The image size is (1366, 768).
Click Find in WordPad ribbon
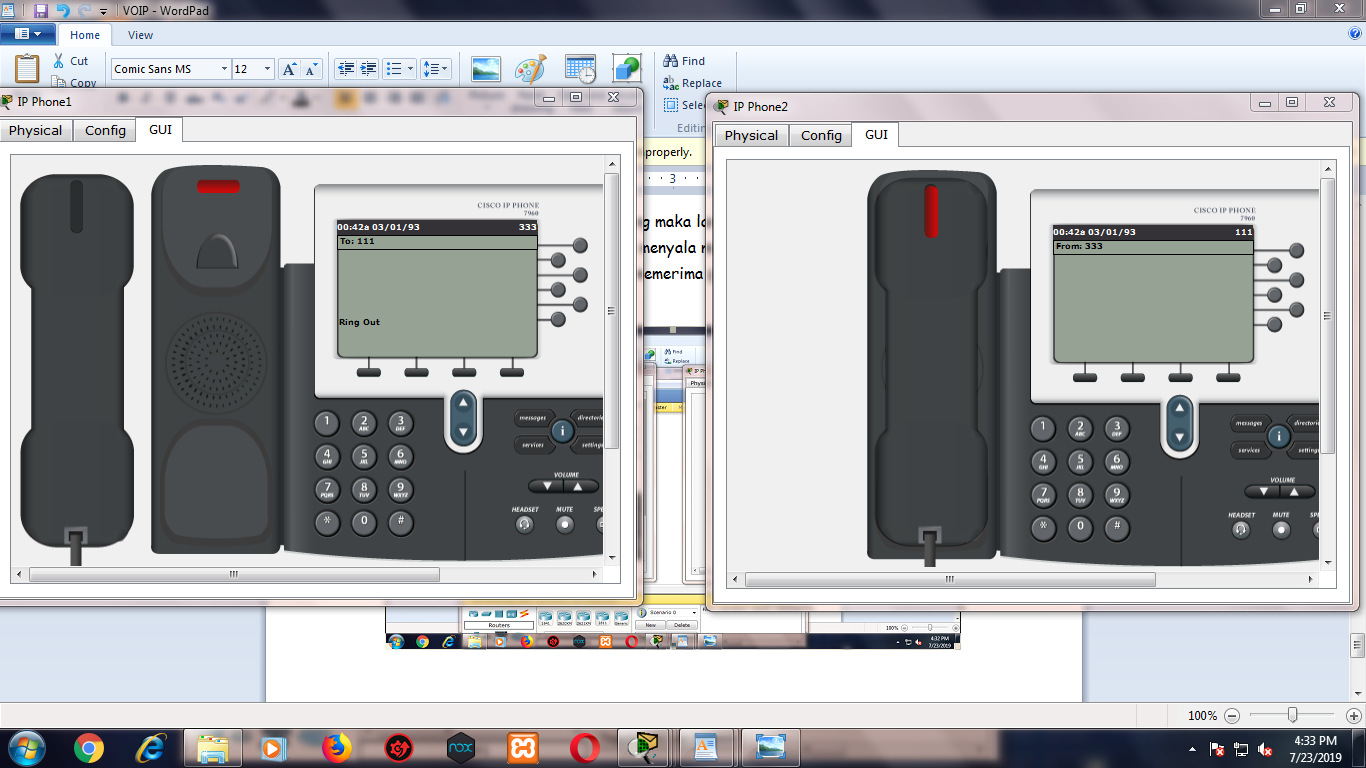coord(684,61)
